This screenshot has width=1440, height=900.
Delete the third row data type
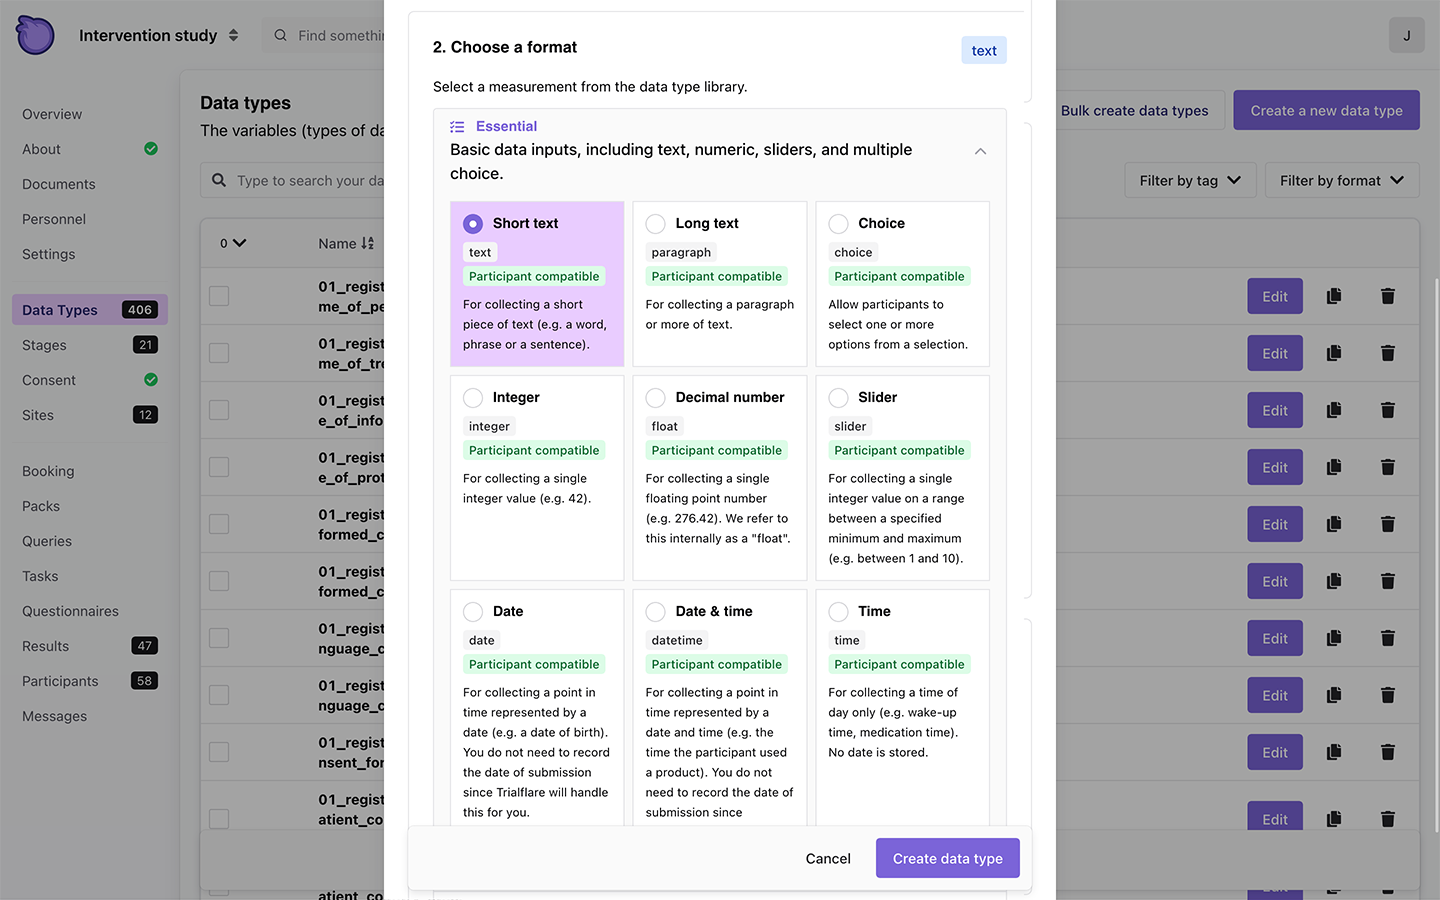tap(1388, 410)
